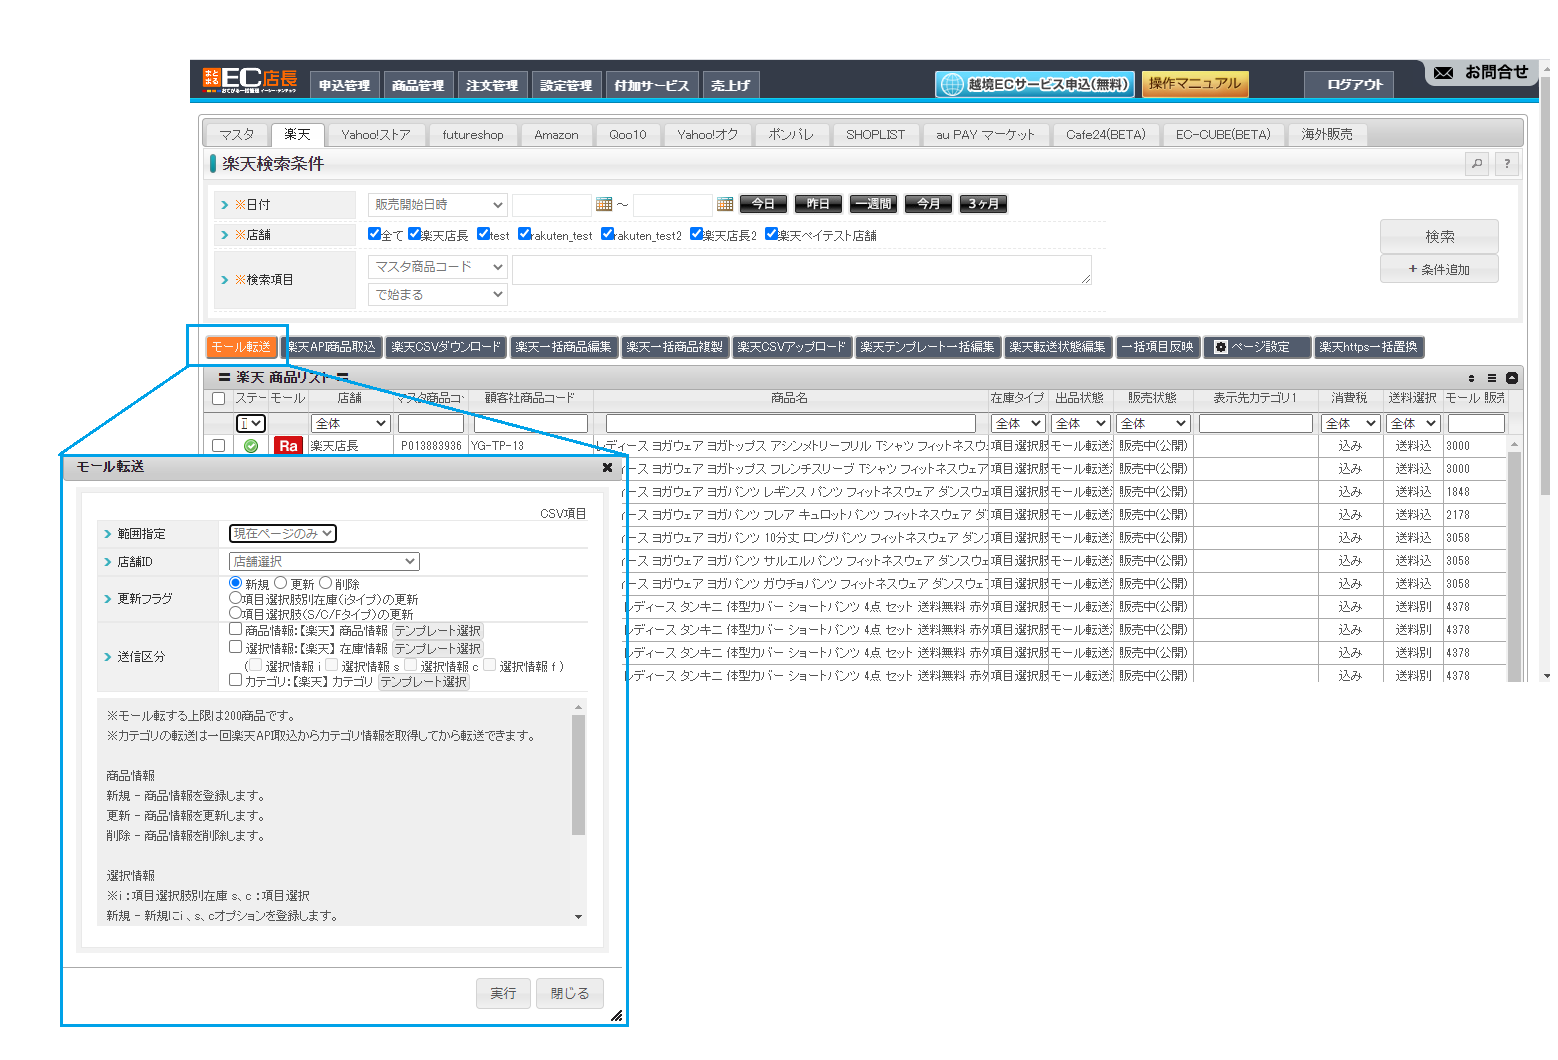Open the 販売状態 column filter dropdown
This screenshot has height=1060, width=1558.
pyautogui.click(x=1154, y=424)
